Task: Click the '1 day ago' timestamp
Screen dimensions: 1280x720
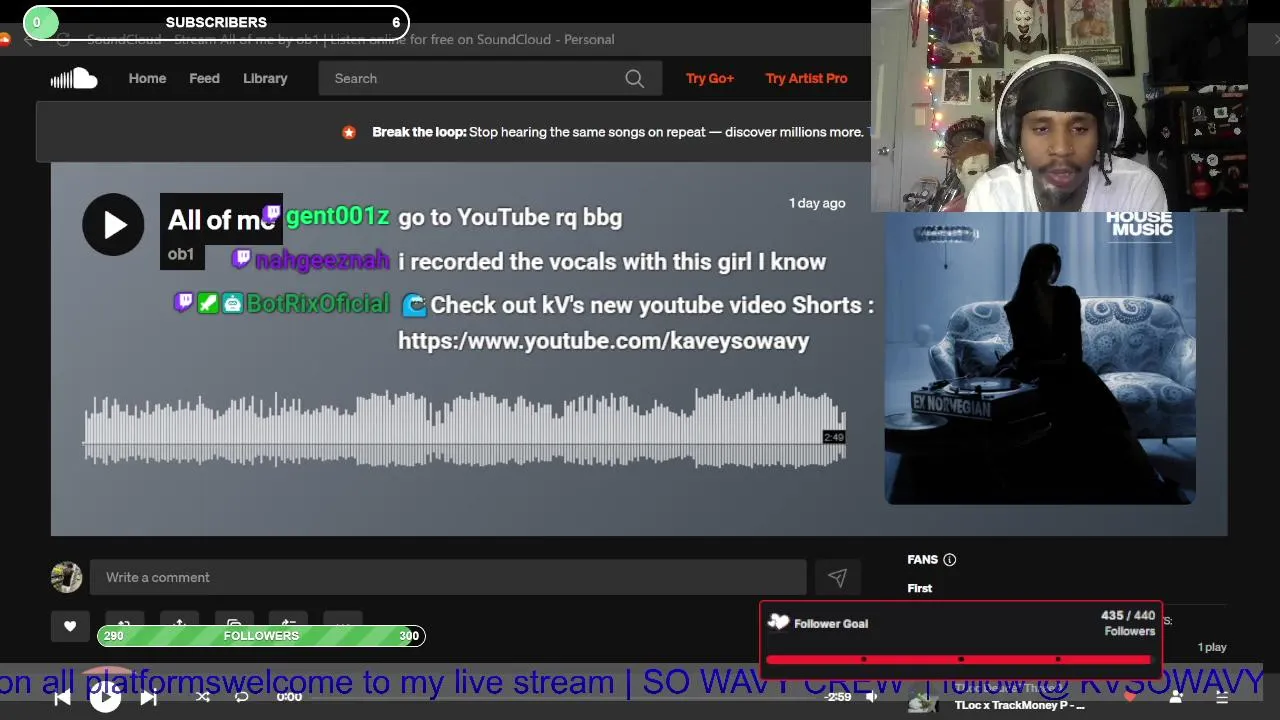Action: (x=817, y=203)
